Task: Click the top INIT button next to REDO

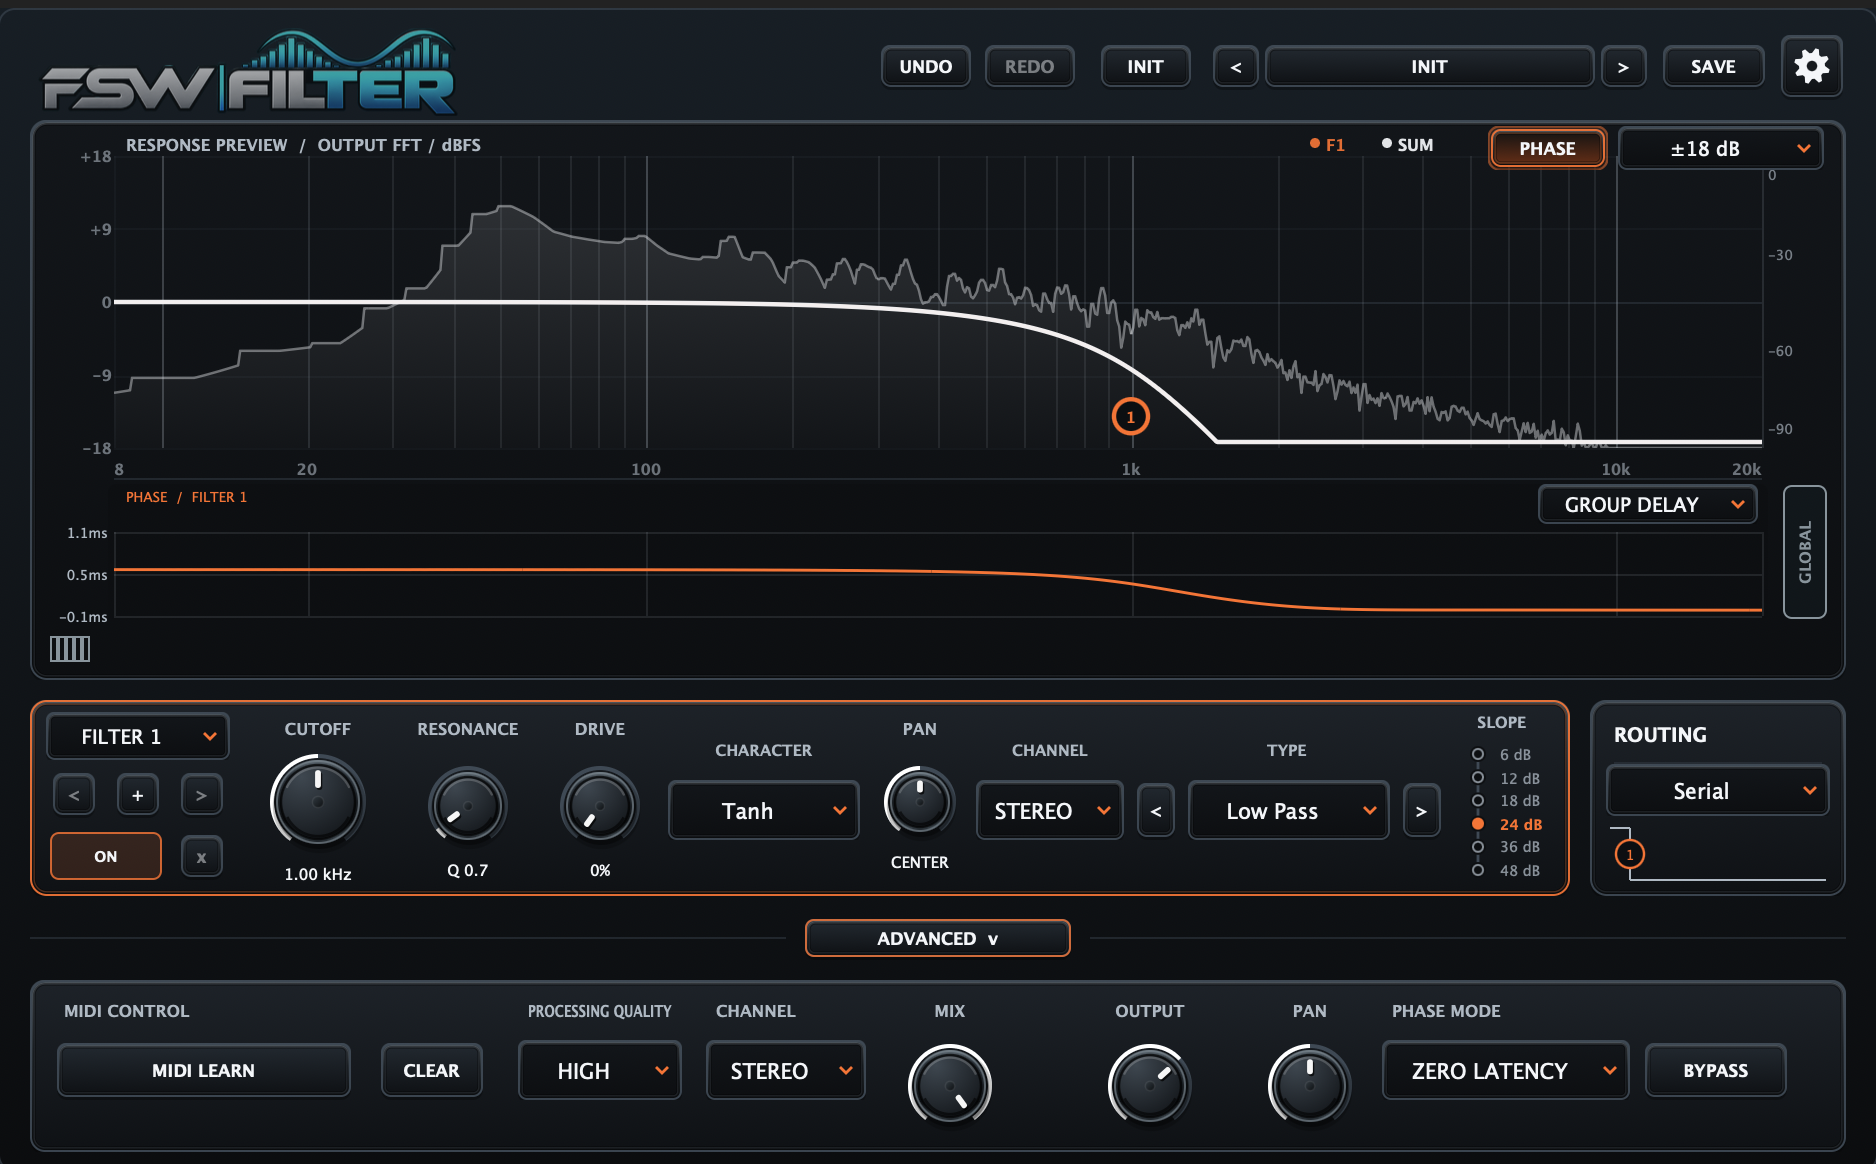Action: [x=1145, y=67]
